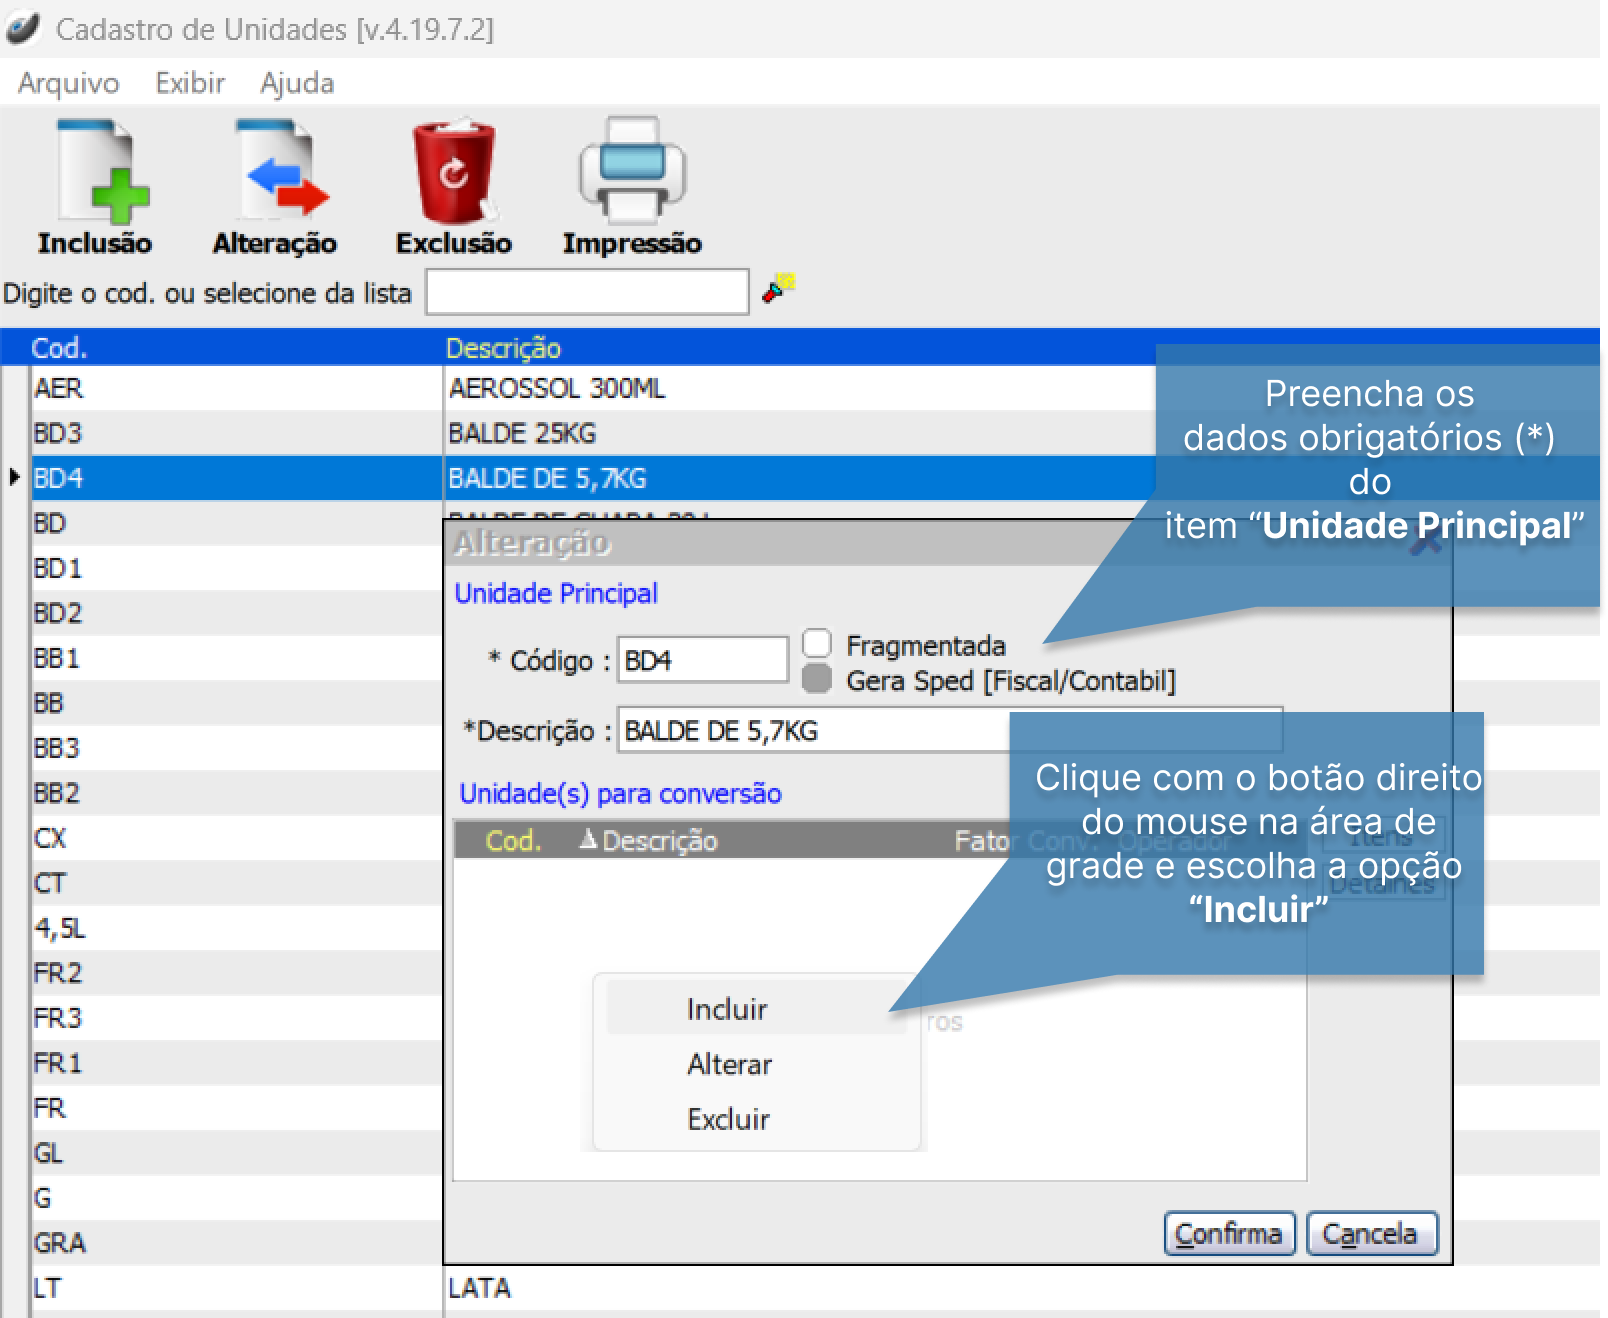1608x1318 pixels.
Task: Click the app icon in title bar
Action: point(24,29)
